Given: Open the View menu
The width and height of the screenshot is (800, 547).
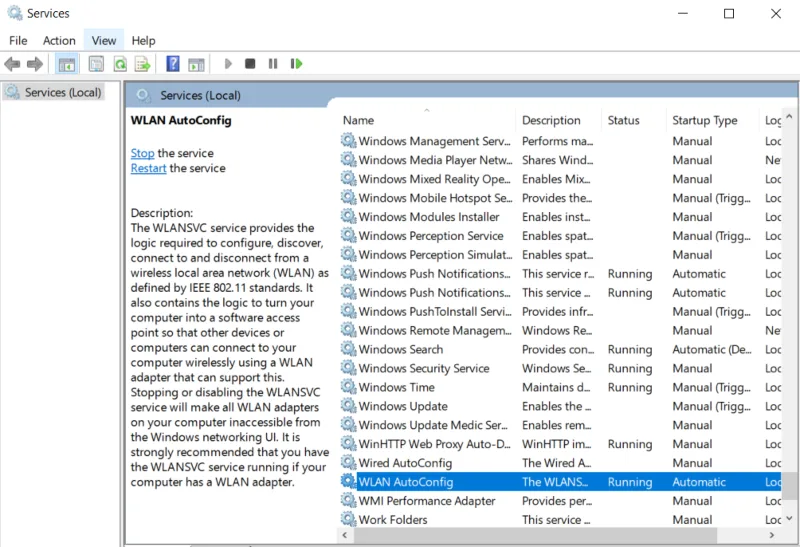Looking at the screenshot, I should click(x=104, y=40).
